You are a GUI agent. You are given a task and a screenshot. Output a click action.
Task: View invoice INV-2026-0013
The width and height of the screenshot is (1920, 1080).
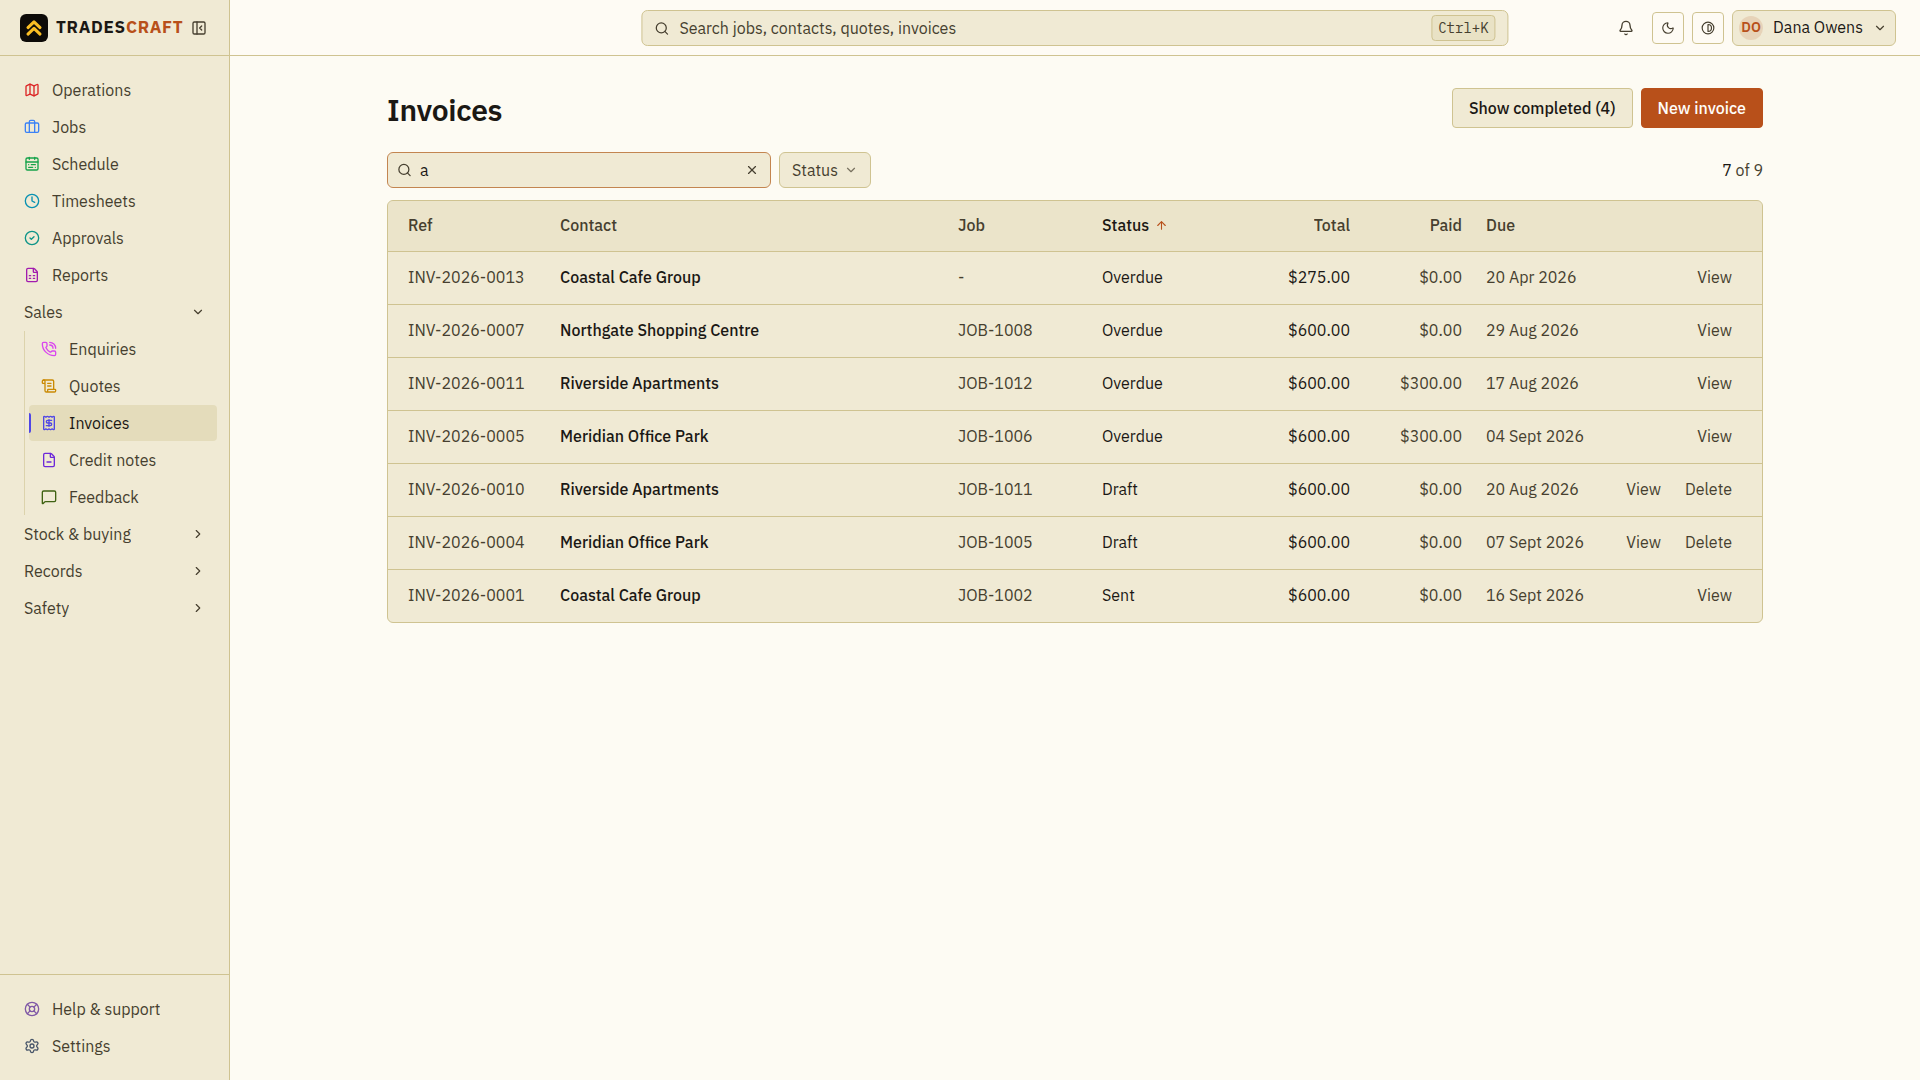point(1714,278)
